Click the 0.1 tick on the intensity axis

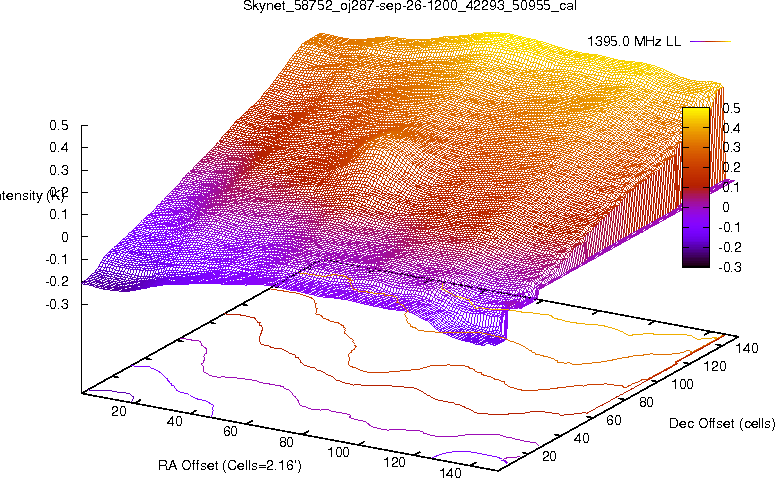coord(59,215)
